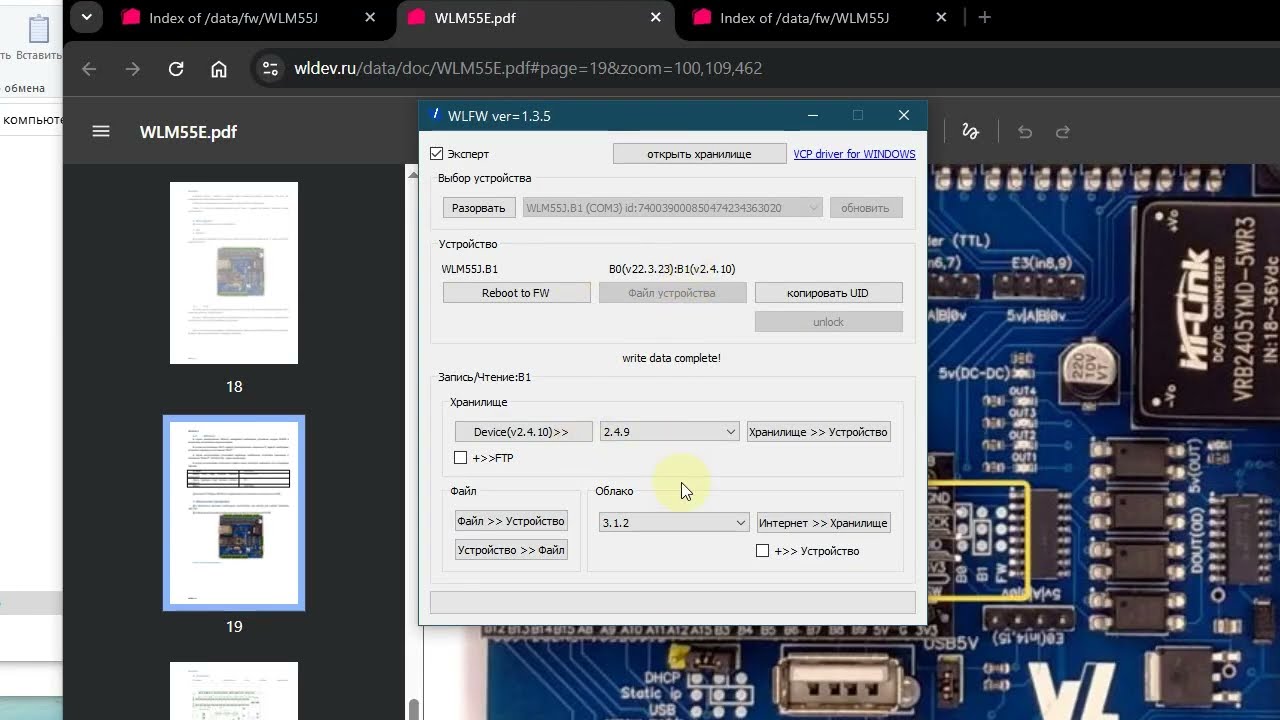Click the WLM55J.B1 device name label
Screen dimensions: 1280x720
tap(470, 269)
